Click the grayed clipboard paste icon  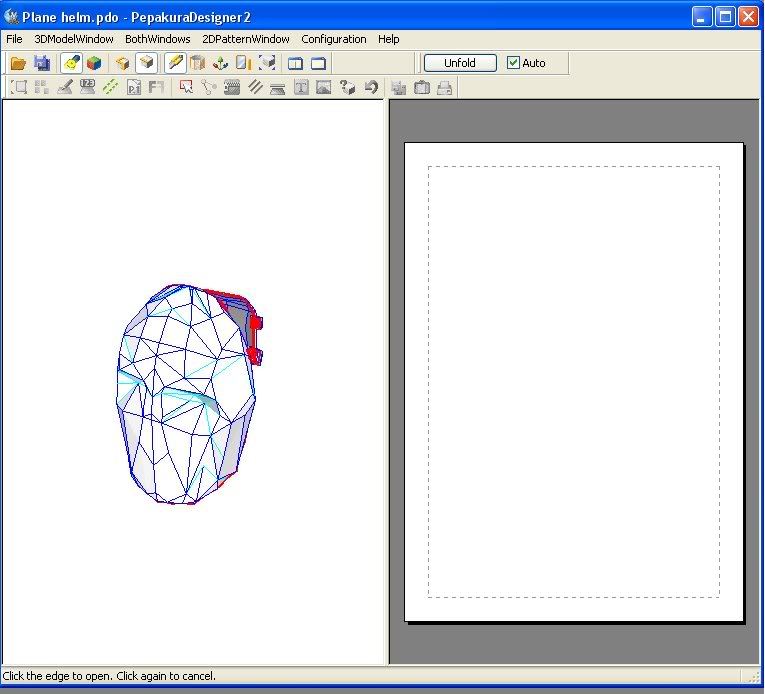coord(422,88)
